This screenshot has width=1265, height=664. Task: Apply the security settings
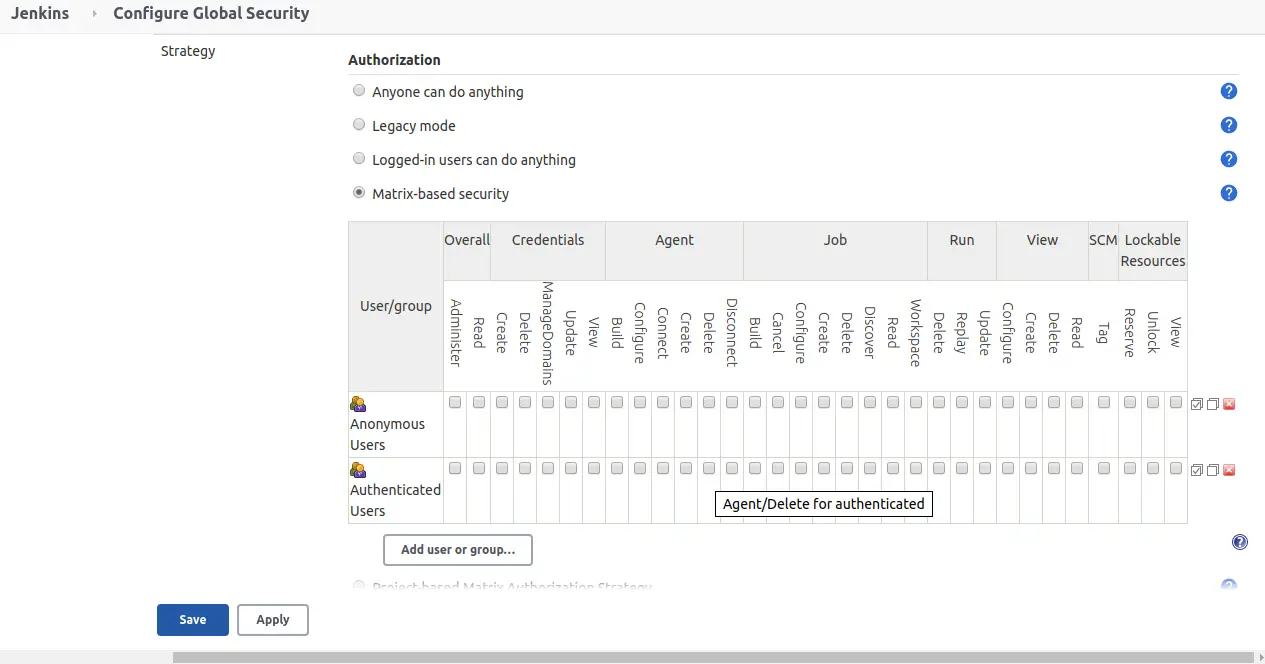[x=273, y=620]
